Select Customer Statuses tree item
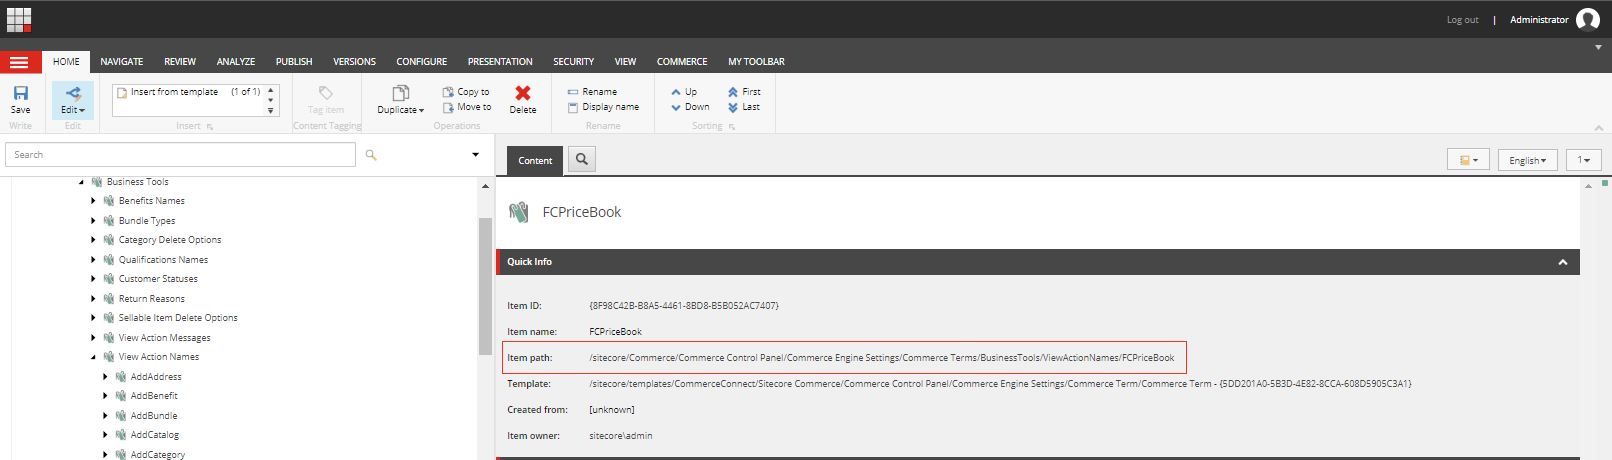This screenshot has height=460, width=1612. coord(158,279)
